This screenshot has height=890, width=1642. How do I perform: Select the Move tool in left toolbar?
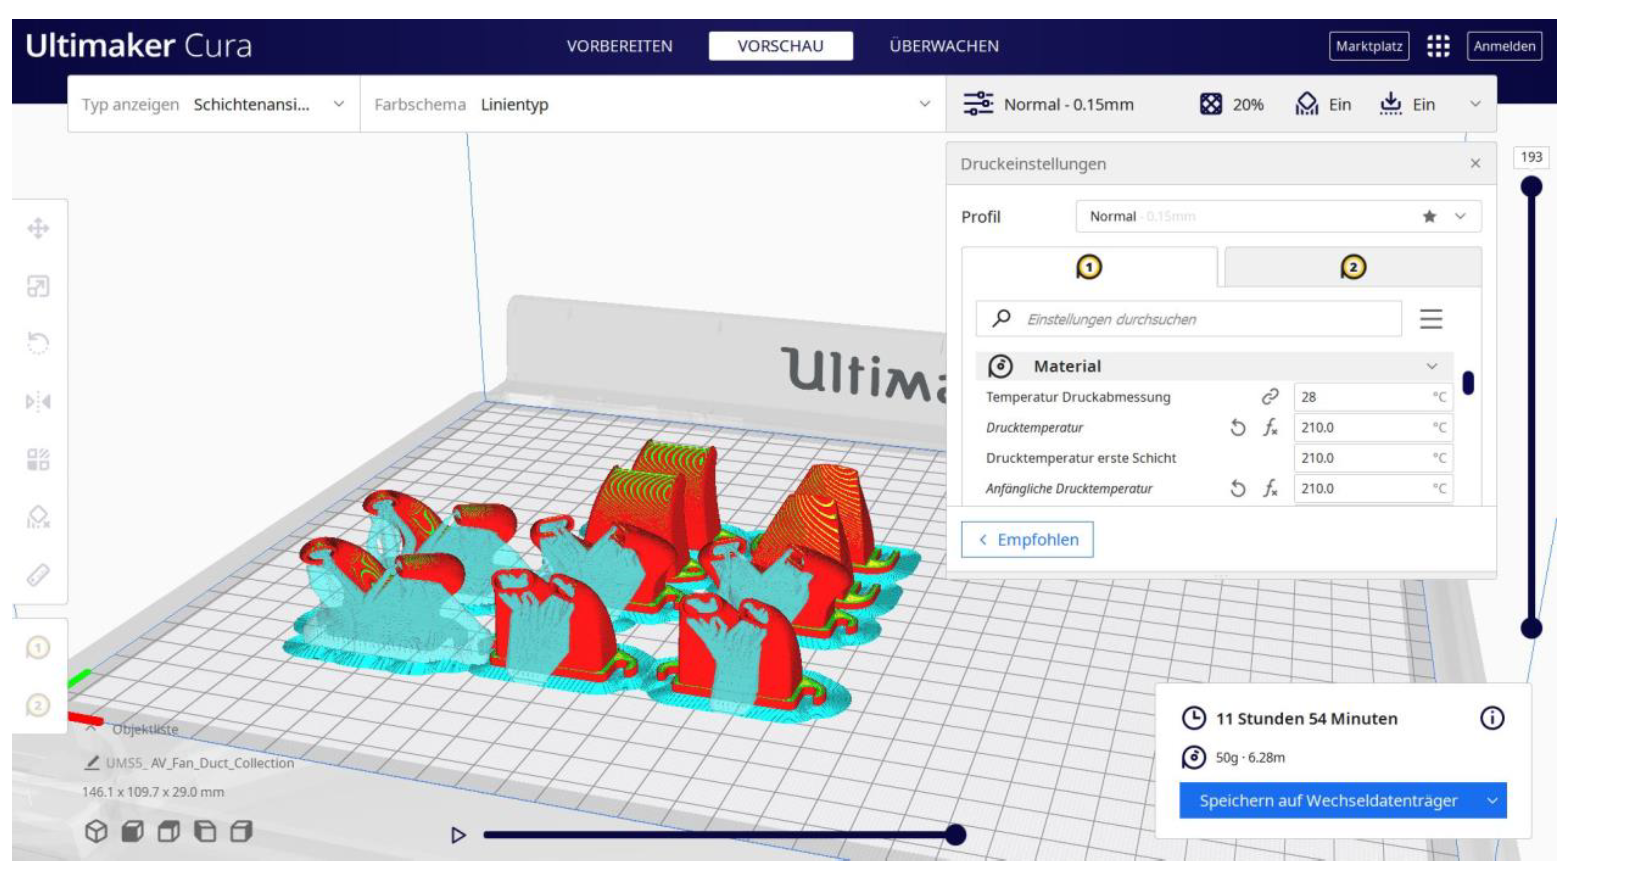click(x=38, y=229)
